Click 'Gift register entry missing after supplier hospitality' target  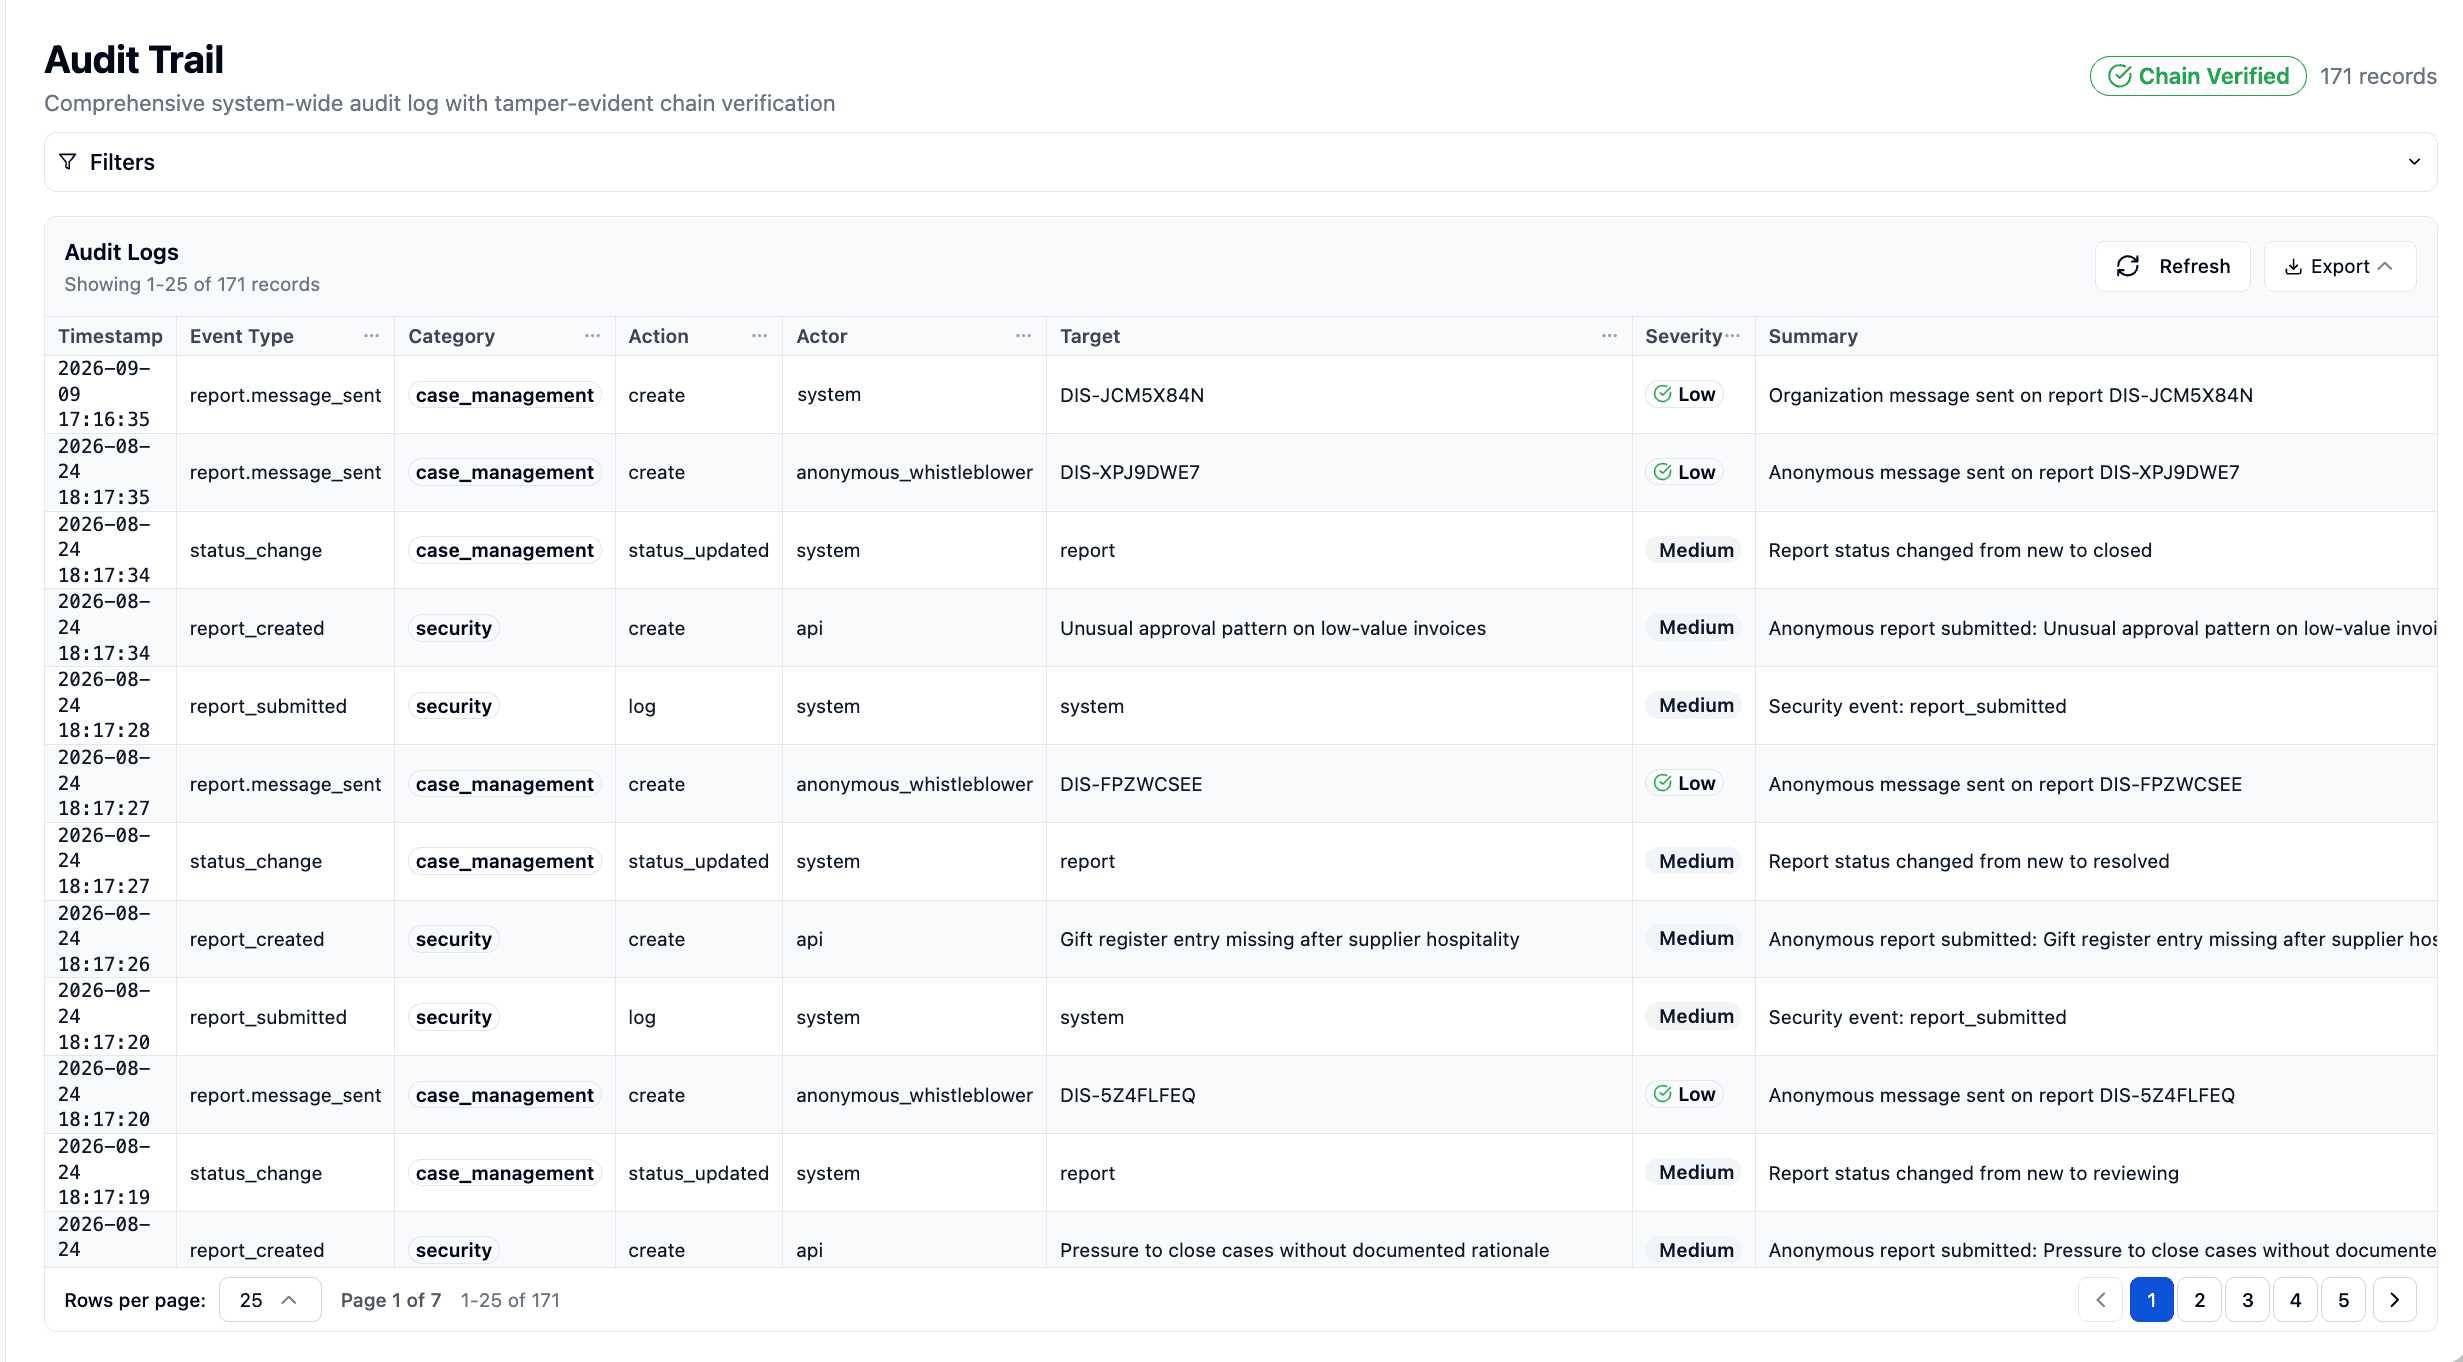pos(1290,939)
